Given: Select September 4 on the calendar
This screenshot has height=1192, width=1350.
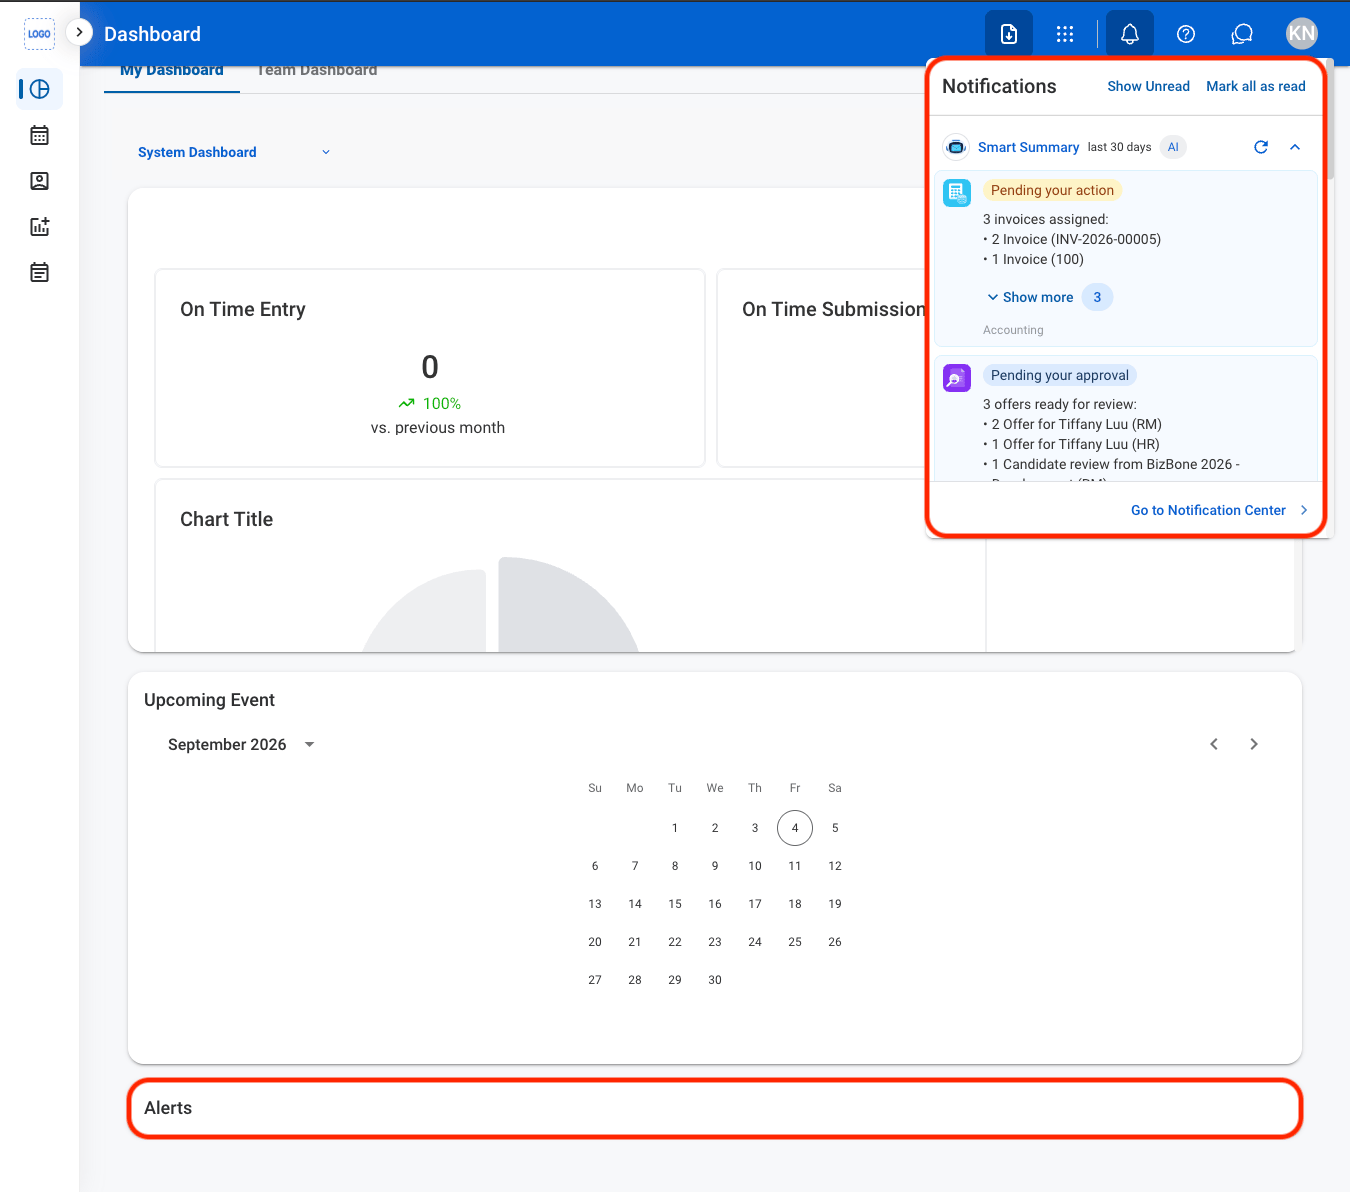Looking at the screenshot, I should (x=795, y=828).
